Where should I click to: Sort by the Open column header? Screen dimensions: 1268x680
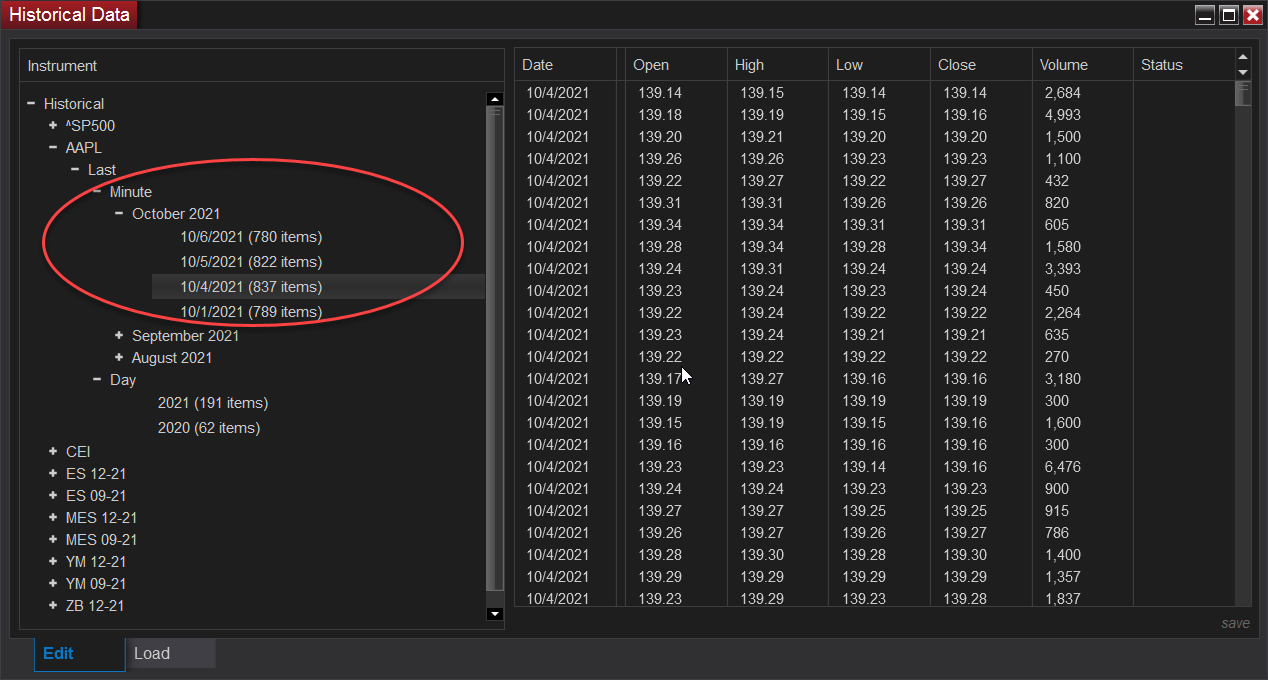pos(676,64)
